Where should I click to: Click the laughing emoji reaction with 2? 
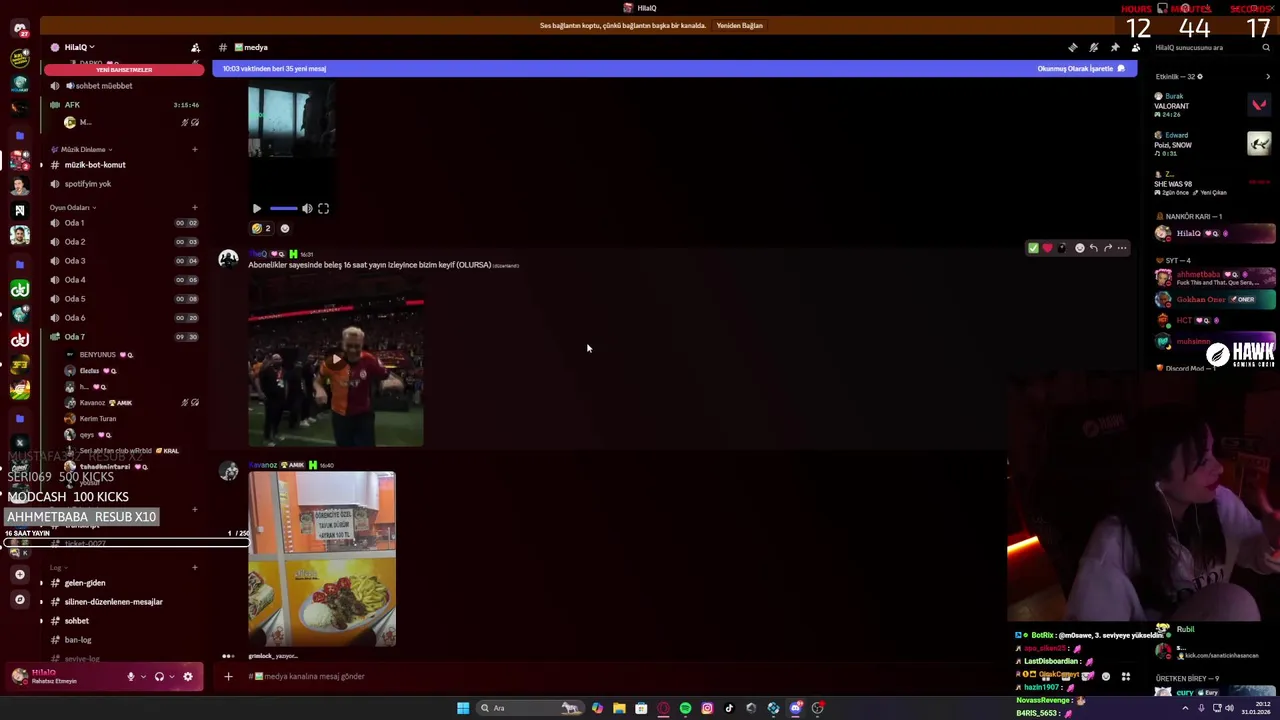261,228
